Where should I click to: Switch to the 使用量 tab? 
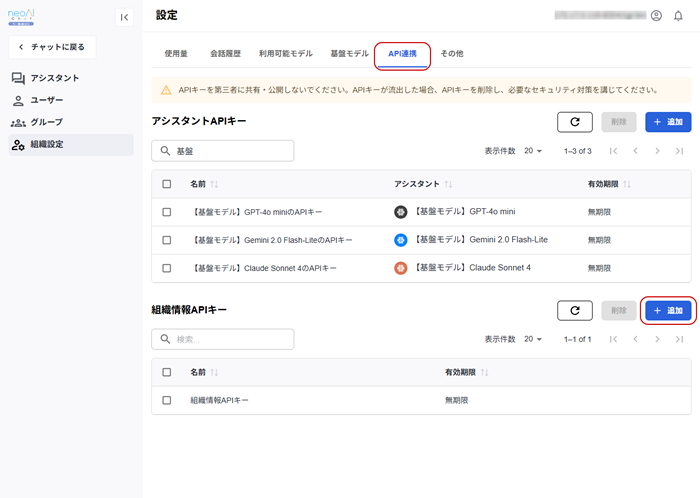click(x=176, y=54)
